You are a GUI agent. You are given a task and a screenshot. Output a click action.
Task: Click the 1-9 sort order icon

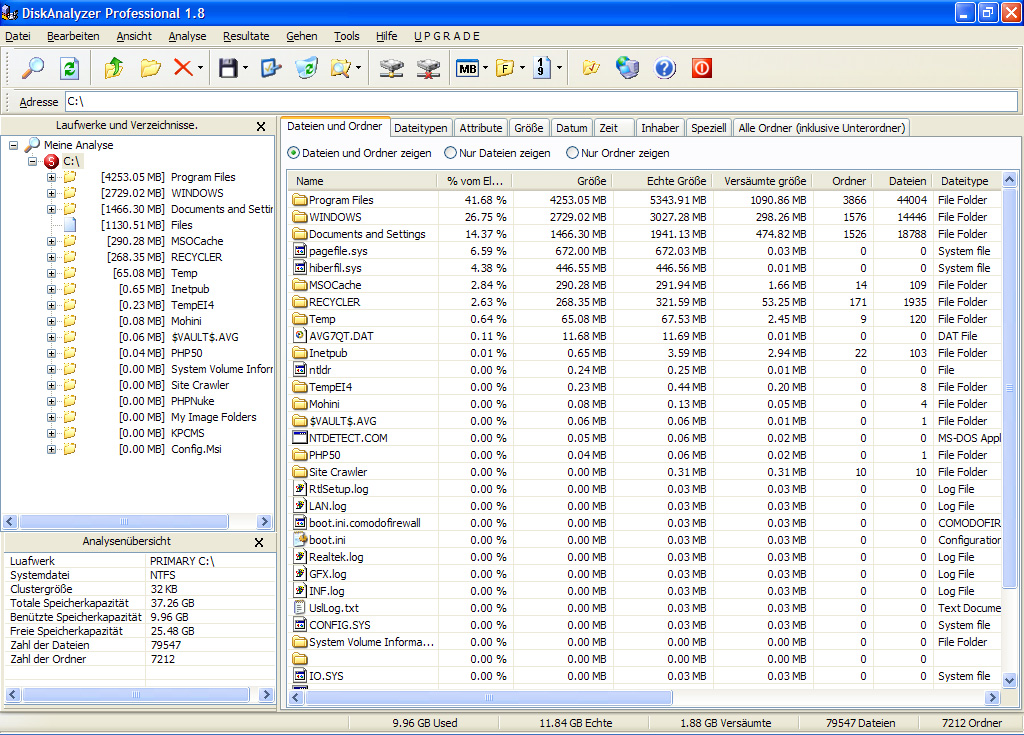tap(541, 68)
